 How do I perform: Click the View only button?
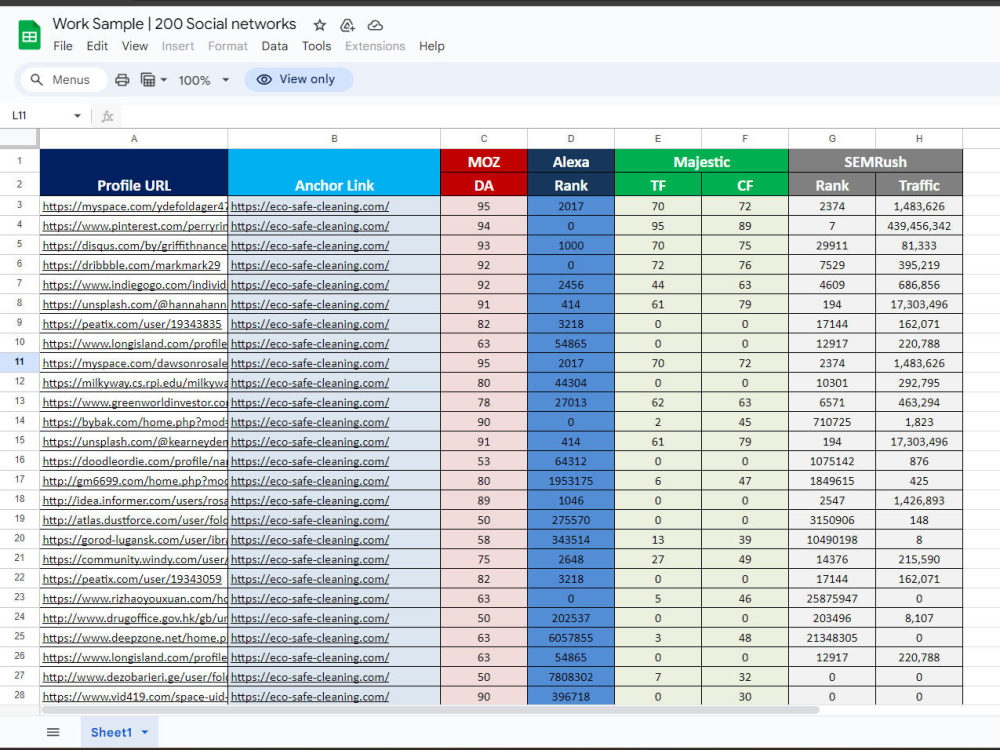[298, 79]
